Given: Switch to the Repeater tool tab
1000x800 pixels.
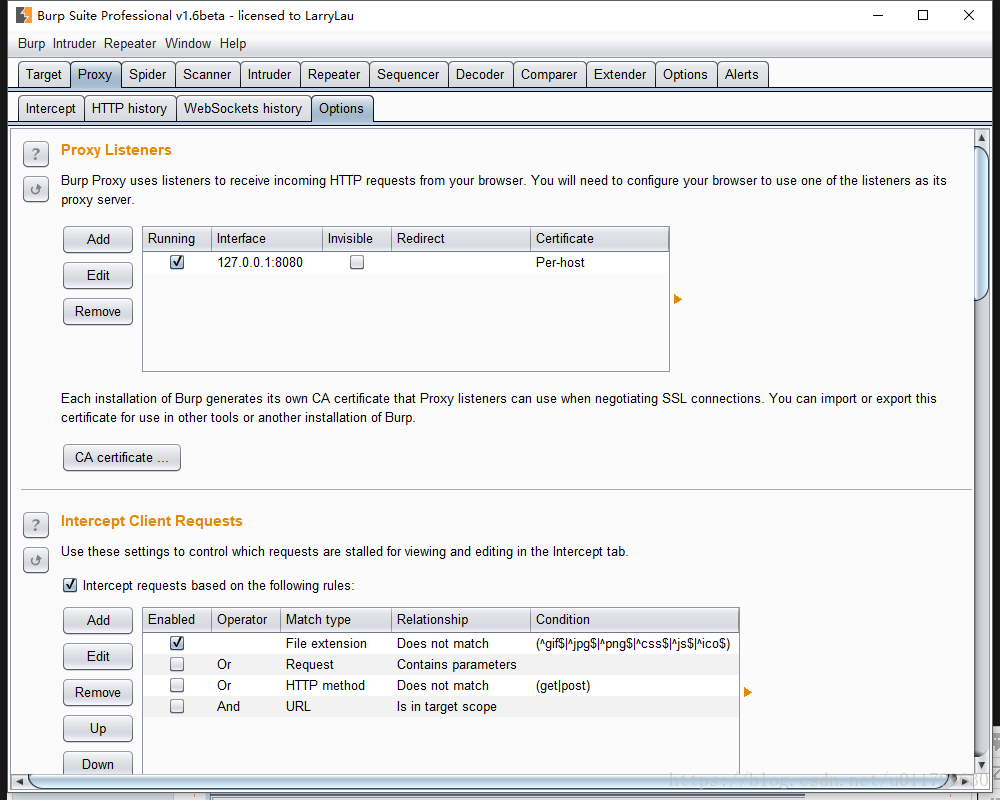Looking at the screenshot, I should 334,75.
